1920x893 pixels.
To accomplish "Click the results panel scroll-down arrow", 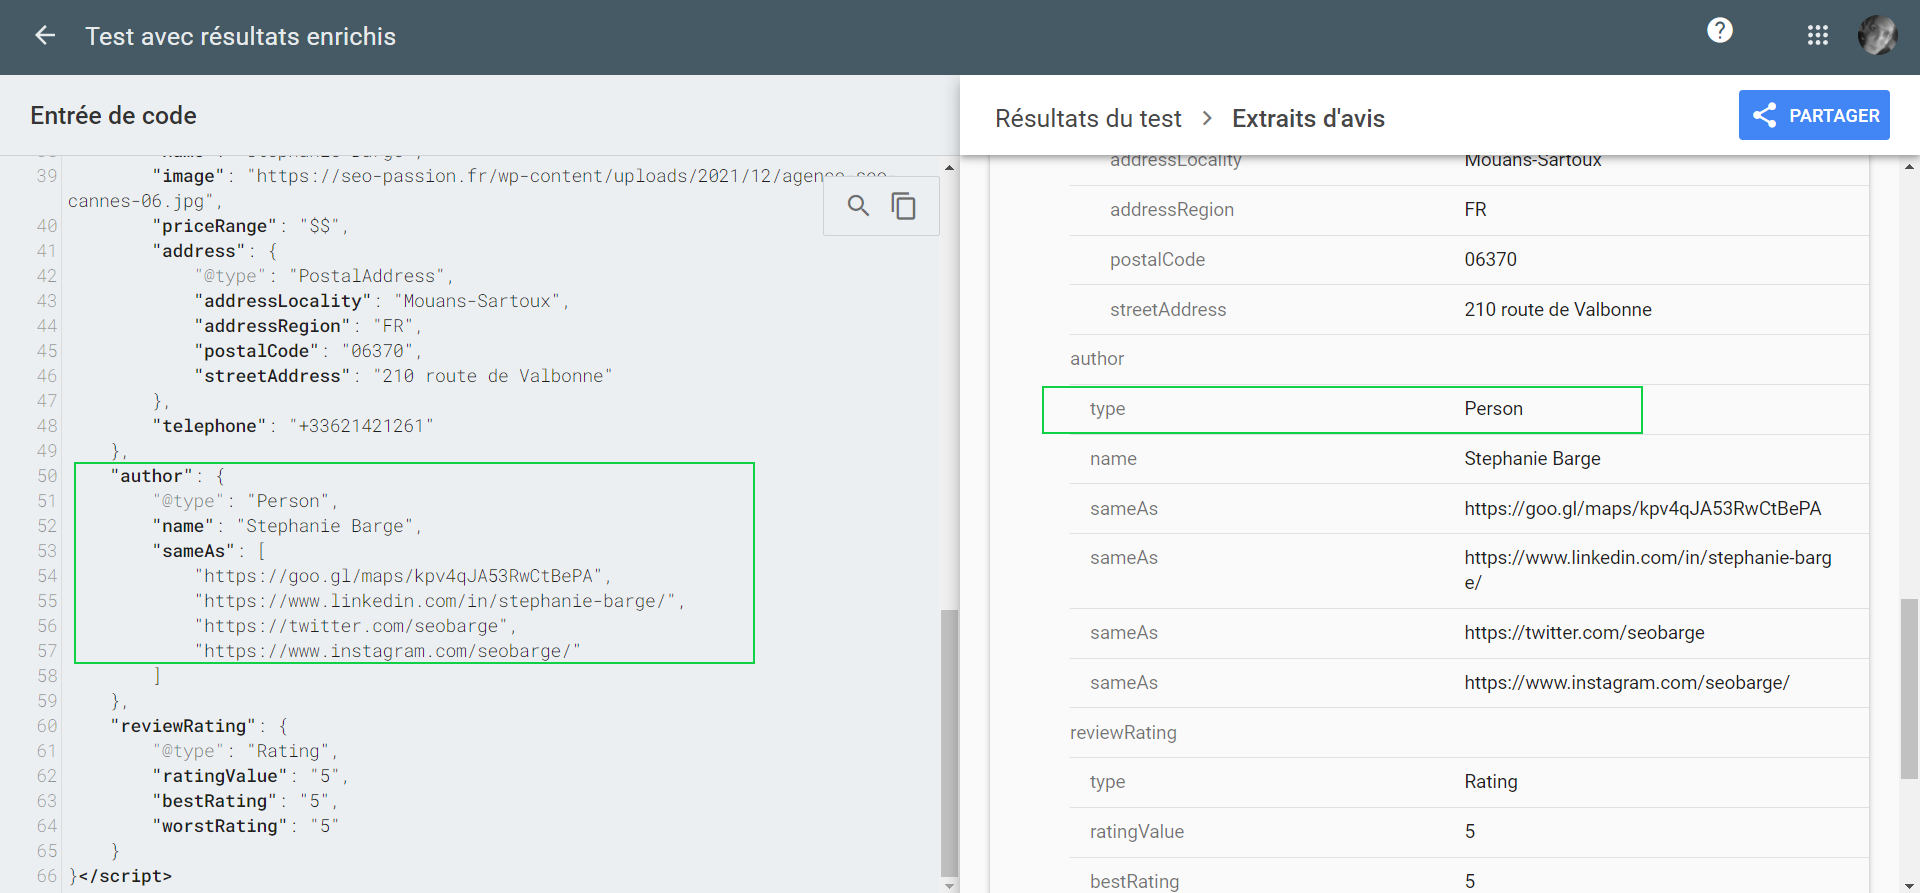I will click(x=1909, y=884).
